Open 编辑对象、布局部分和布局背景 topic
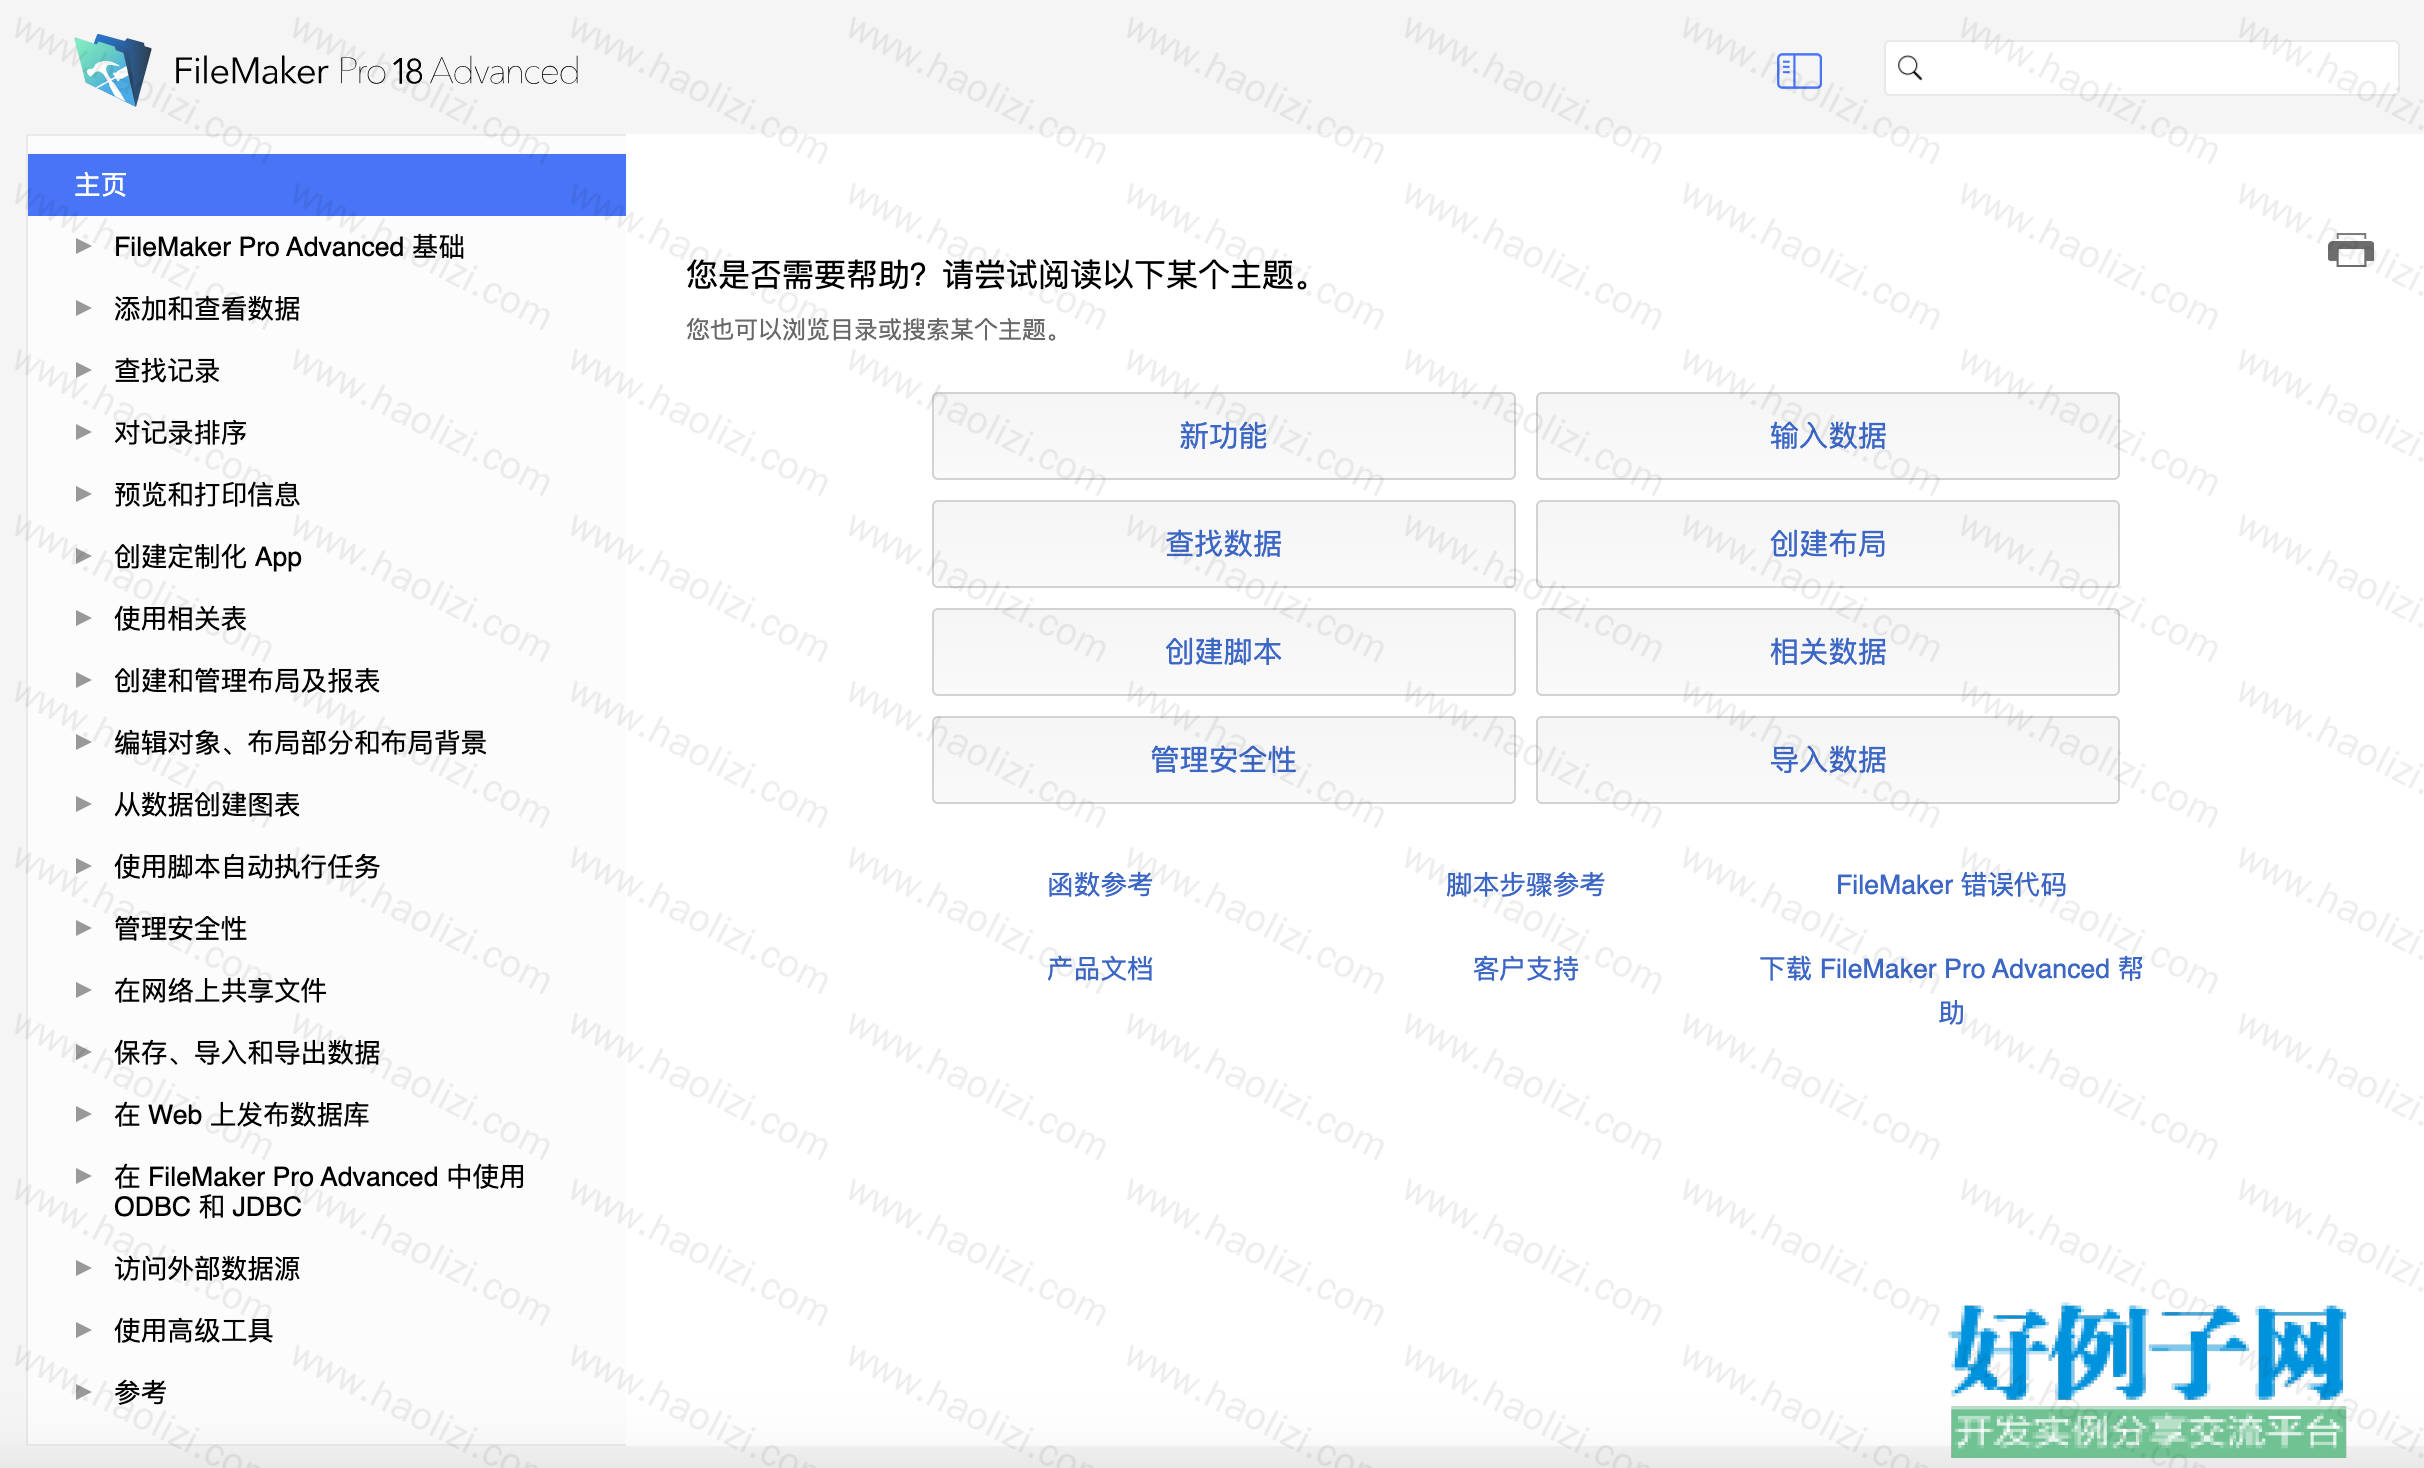 (300, 743)
